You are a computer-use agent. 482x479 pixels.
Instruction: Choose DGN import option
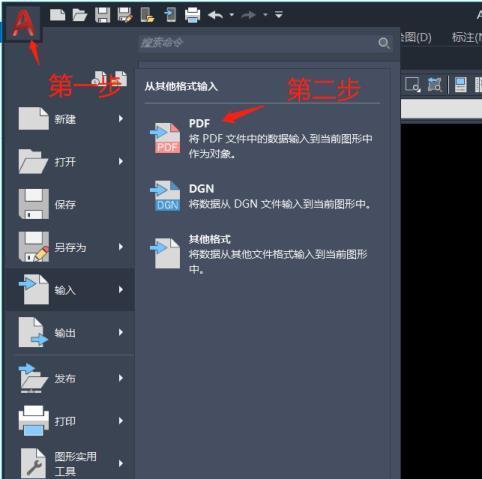pos(261,196)
